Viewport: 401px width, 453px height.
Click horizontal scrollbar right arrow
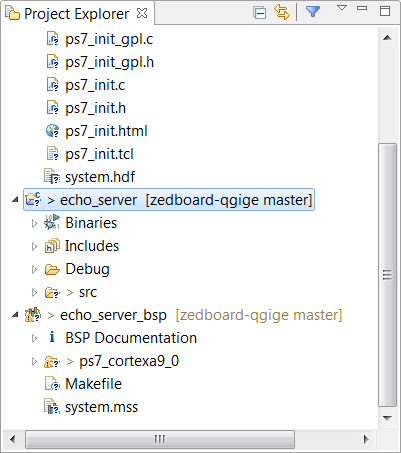pos(366,439)
